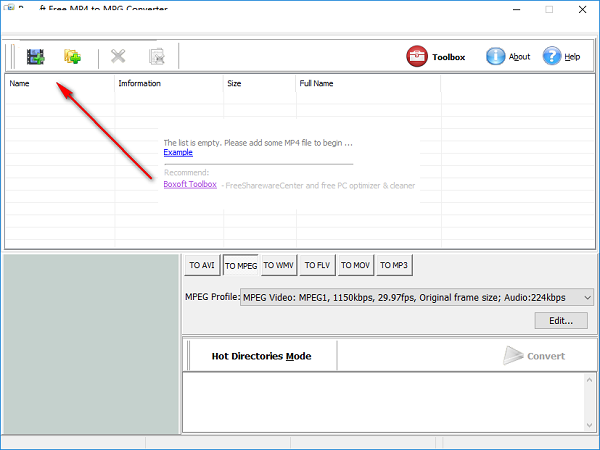Click the Information column header
Screen dimensions: 600x450
[x=169, y=83]
